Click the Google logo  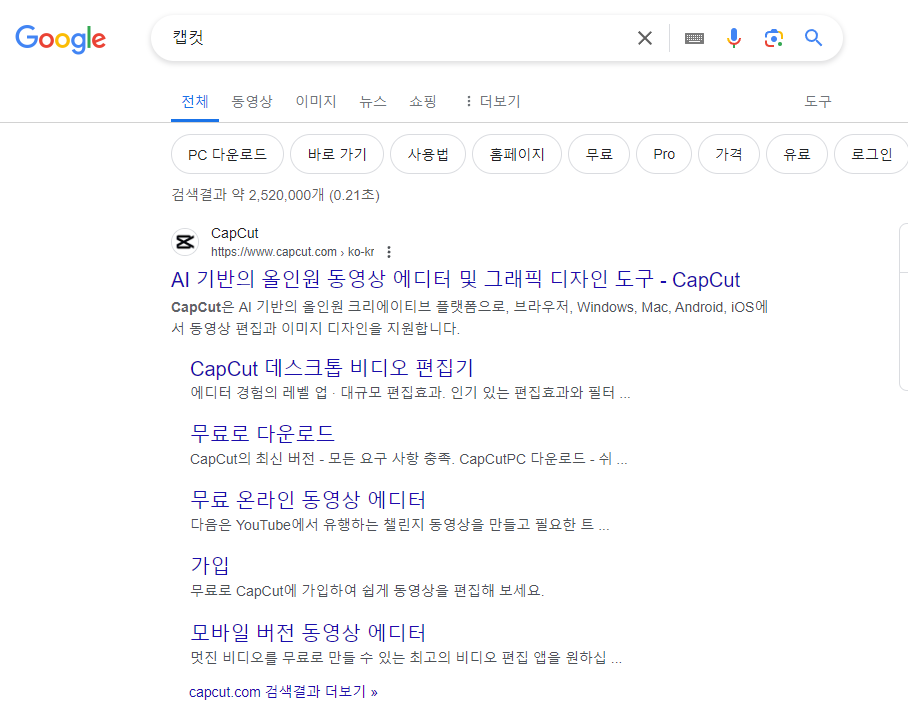60,39
